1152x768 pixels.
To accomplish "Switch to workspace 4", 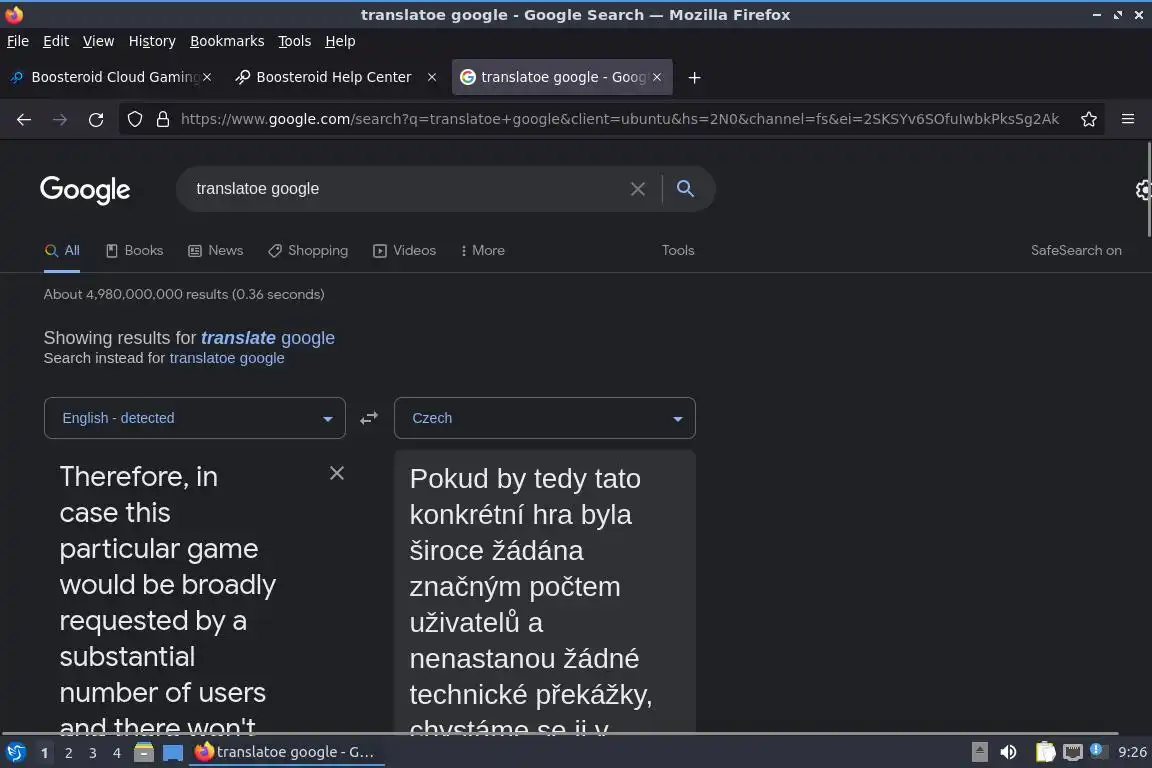I will point(116,753).
